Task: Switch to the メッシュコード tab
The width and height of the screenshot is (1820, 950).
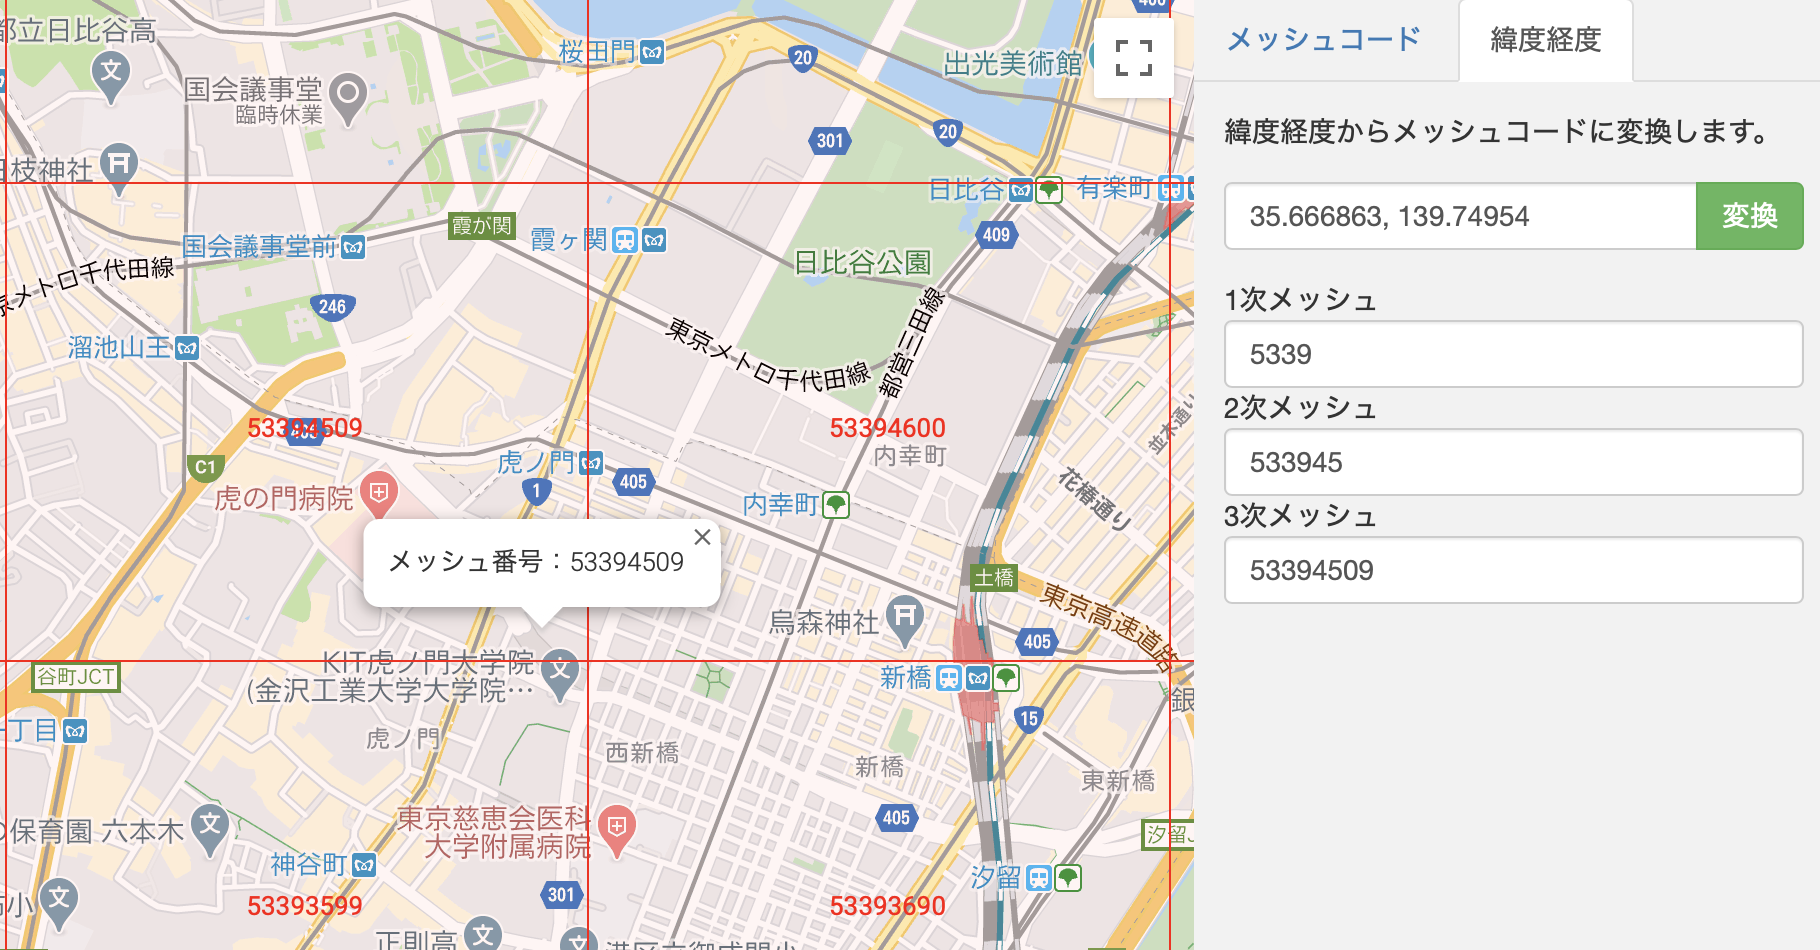Action: (1323, 40)
